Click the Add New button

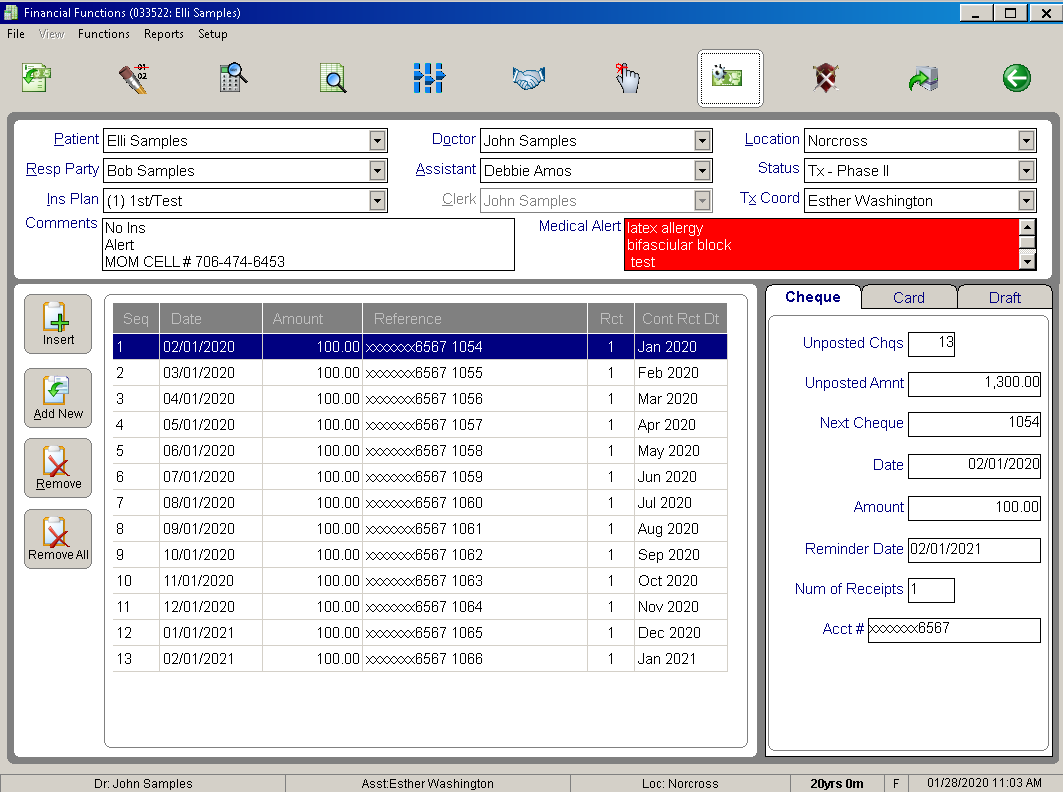pos(58,398)
